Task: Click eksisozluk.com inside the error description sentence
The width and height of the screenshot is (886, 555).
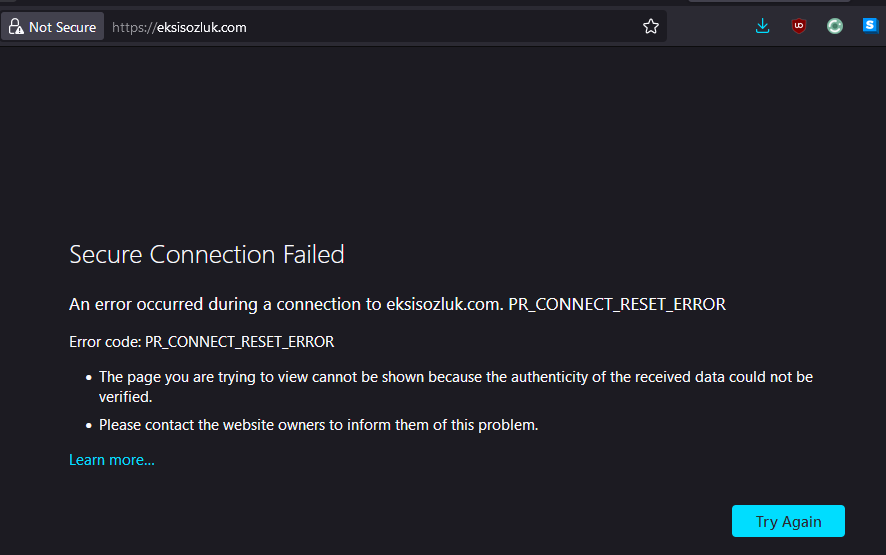Action: click(445, 304)
